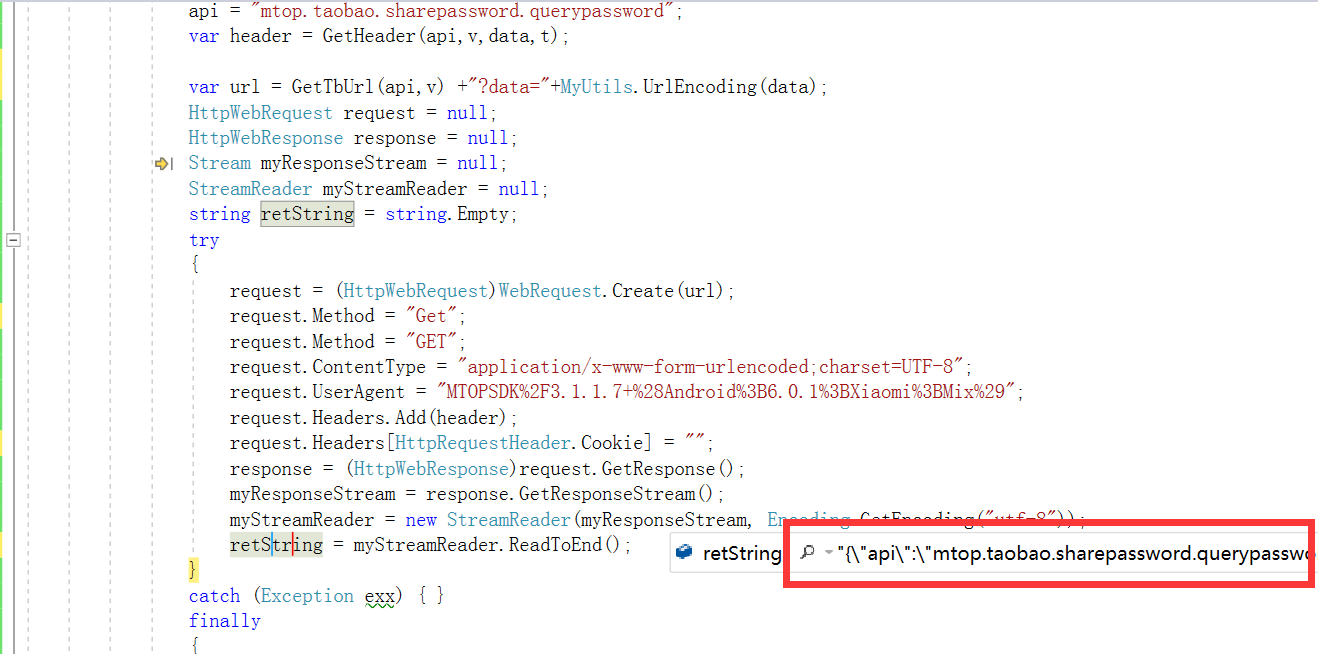1318x654 pixels.
Task: Collapse the try block outline toggle
Action: pyautogui.click(x=14, y=240)
